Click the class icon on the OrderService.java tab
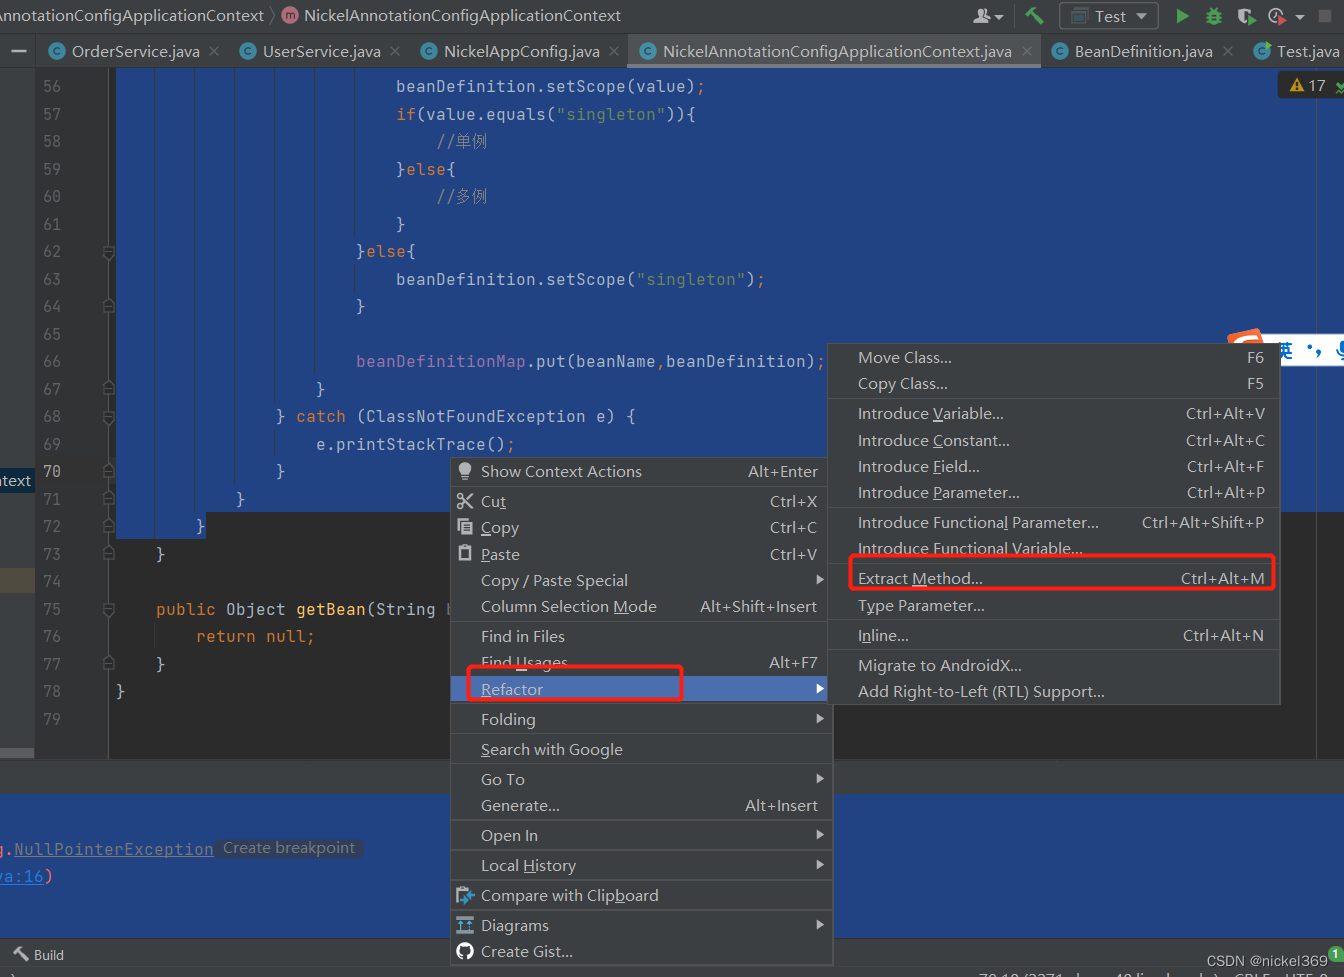The image size is (1344, 977). 57,51
